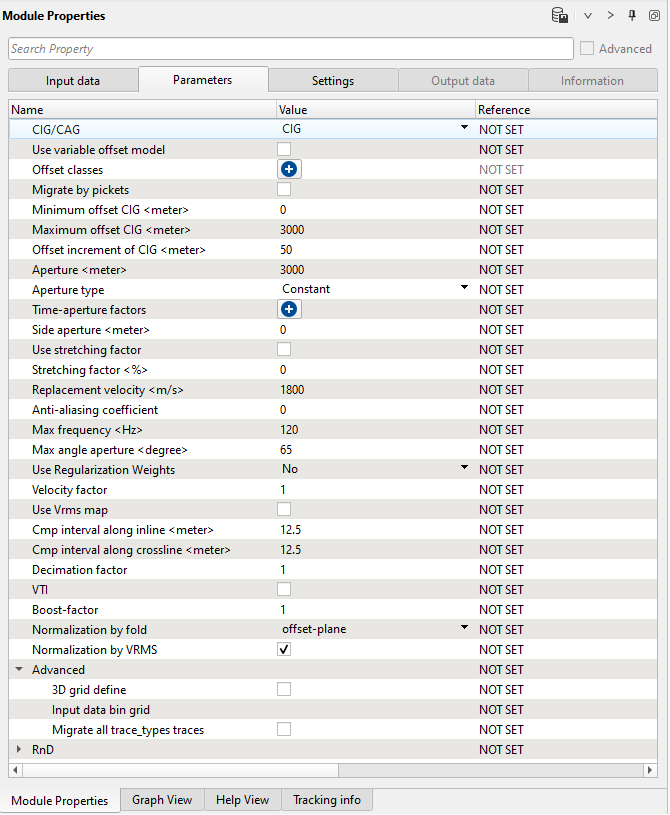Click the Search Property input field
The width and height of the screenshot is (670, 815).
coord(290,49)
